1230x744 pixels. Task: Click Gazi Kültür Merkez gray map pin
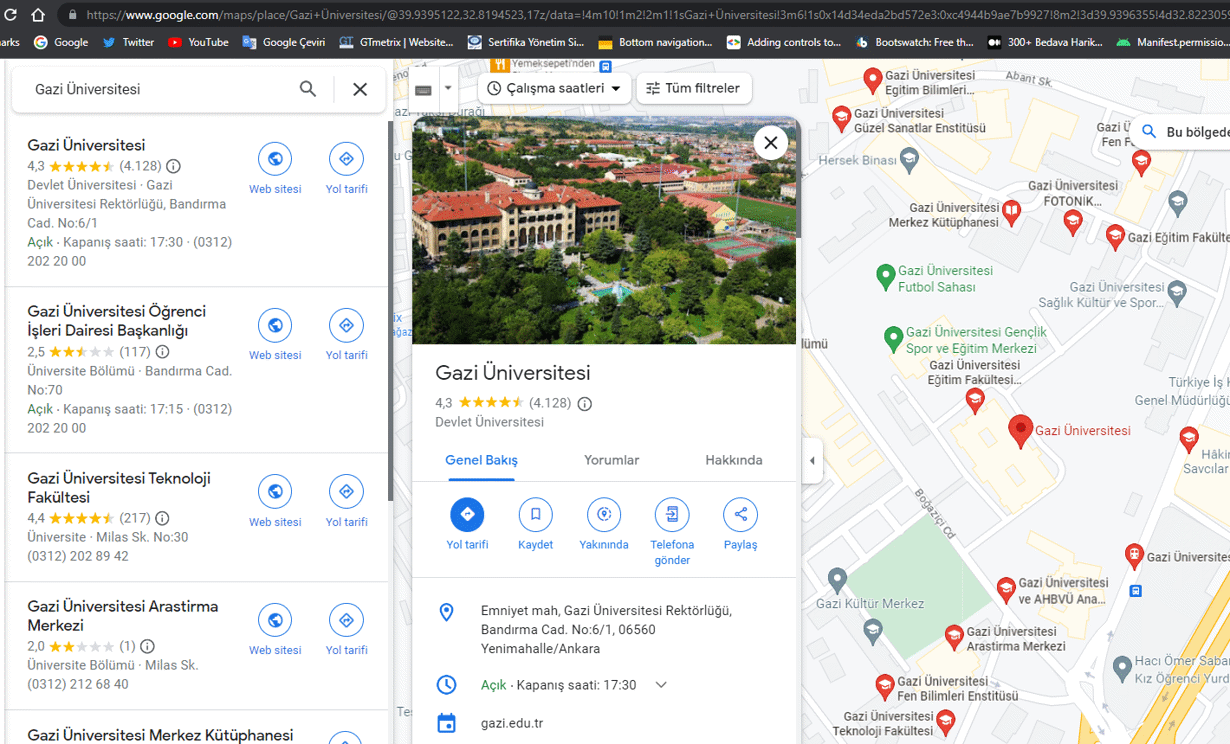pos(838,579)
